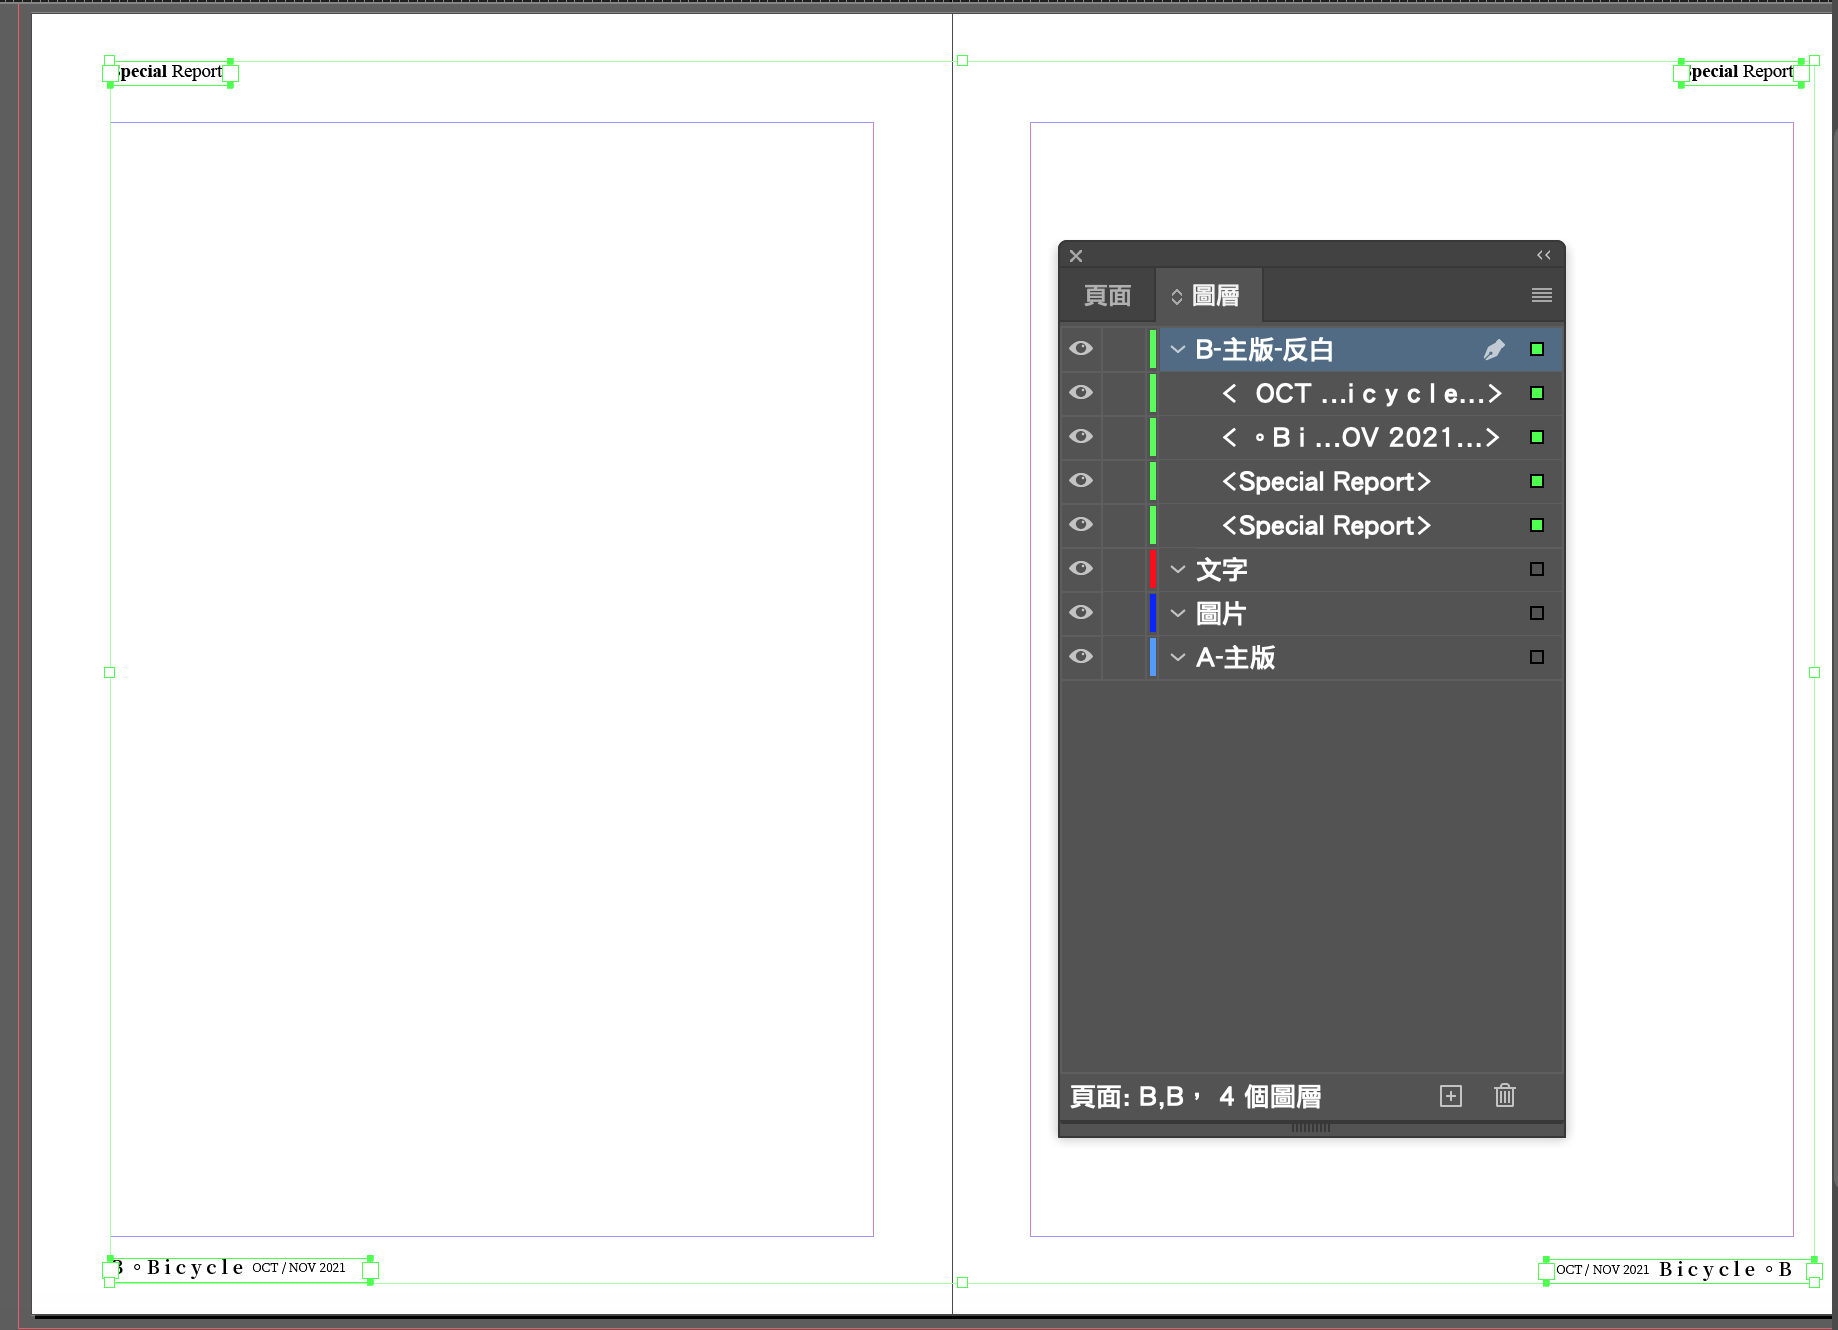Viewport: 1838px width, 1330px height.
Task: Select the 圖層 tab
Action: click(1215, 296)
